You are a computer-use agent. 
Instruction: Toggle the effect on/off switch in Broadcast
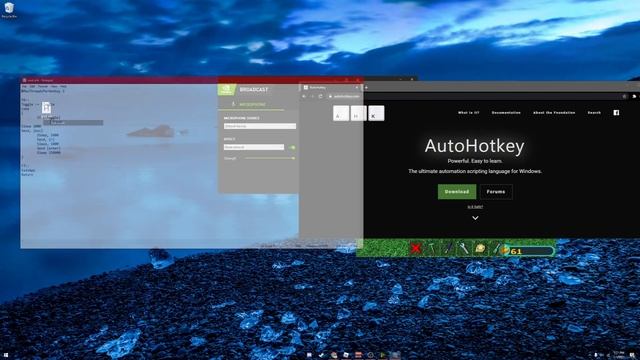292,147
